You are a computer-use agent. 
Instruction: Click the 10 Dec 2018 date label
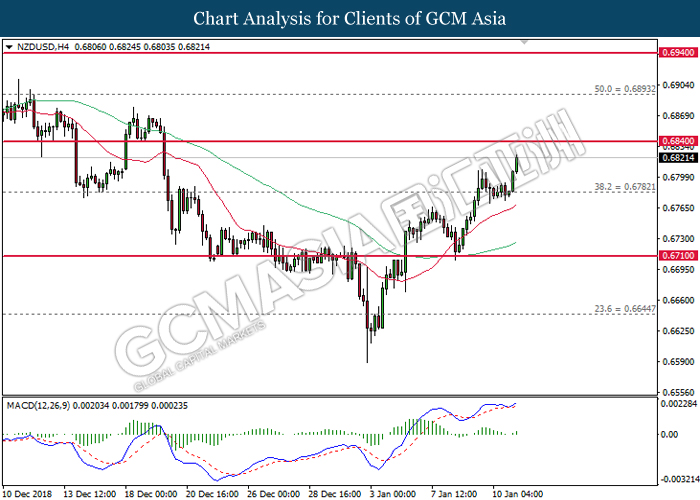[x=27, y=494]
